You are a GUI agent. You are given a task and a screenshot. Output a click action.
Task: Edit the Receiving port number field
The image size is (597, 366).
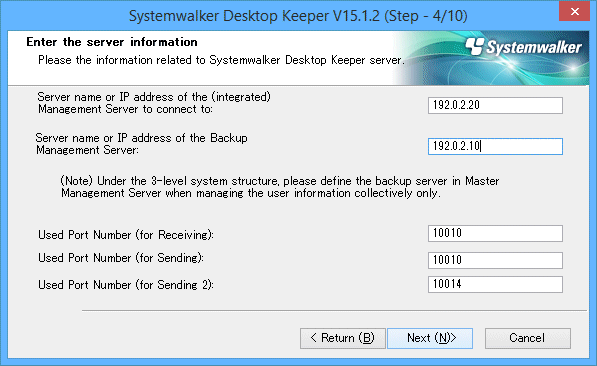pos(495,233)
